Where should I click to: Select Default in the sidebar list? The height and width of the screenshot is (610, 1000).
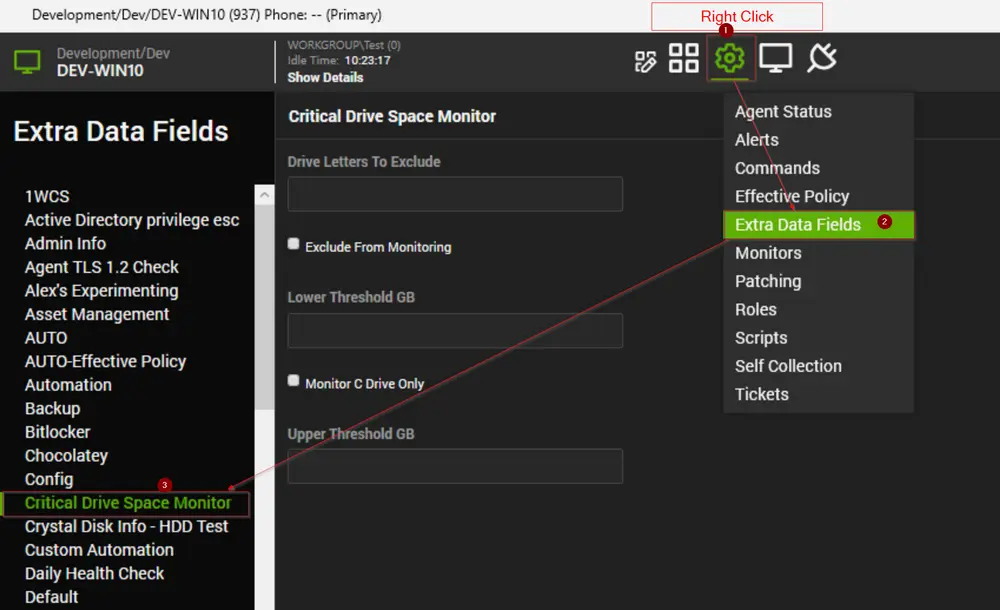(51, 598)
